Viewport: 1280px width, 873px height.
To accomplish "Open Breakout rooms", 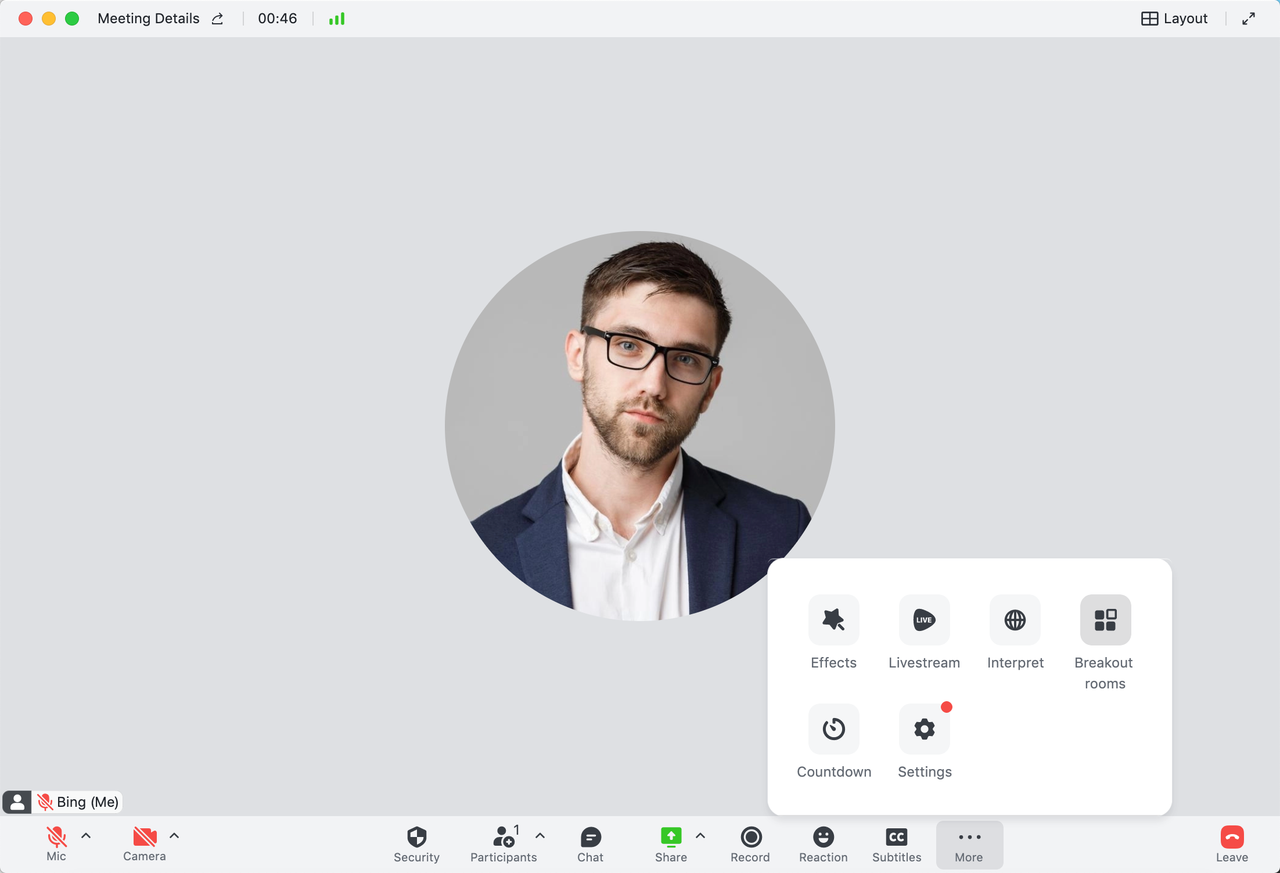I will [1105, 620].
